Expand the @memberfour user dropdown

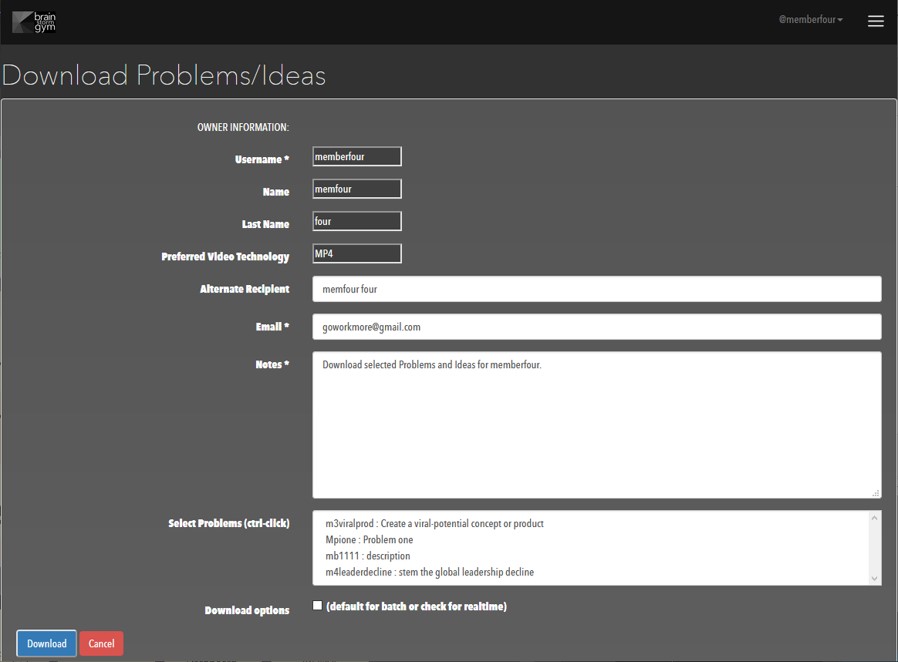(x=810, y=19)
